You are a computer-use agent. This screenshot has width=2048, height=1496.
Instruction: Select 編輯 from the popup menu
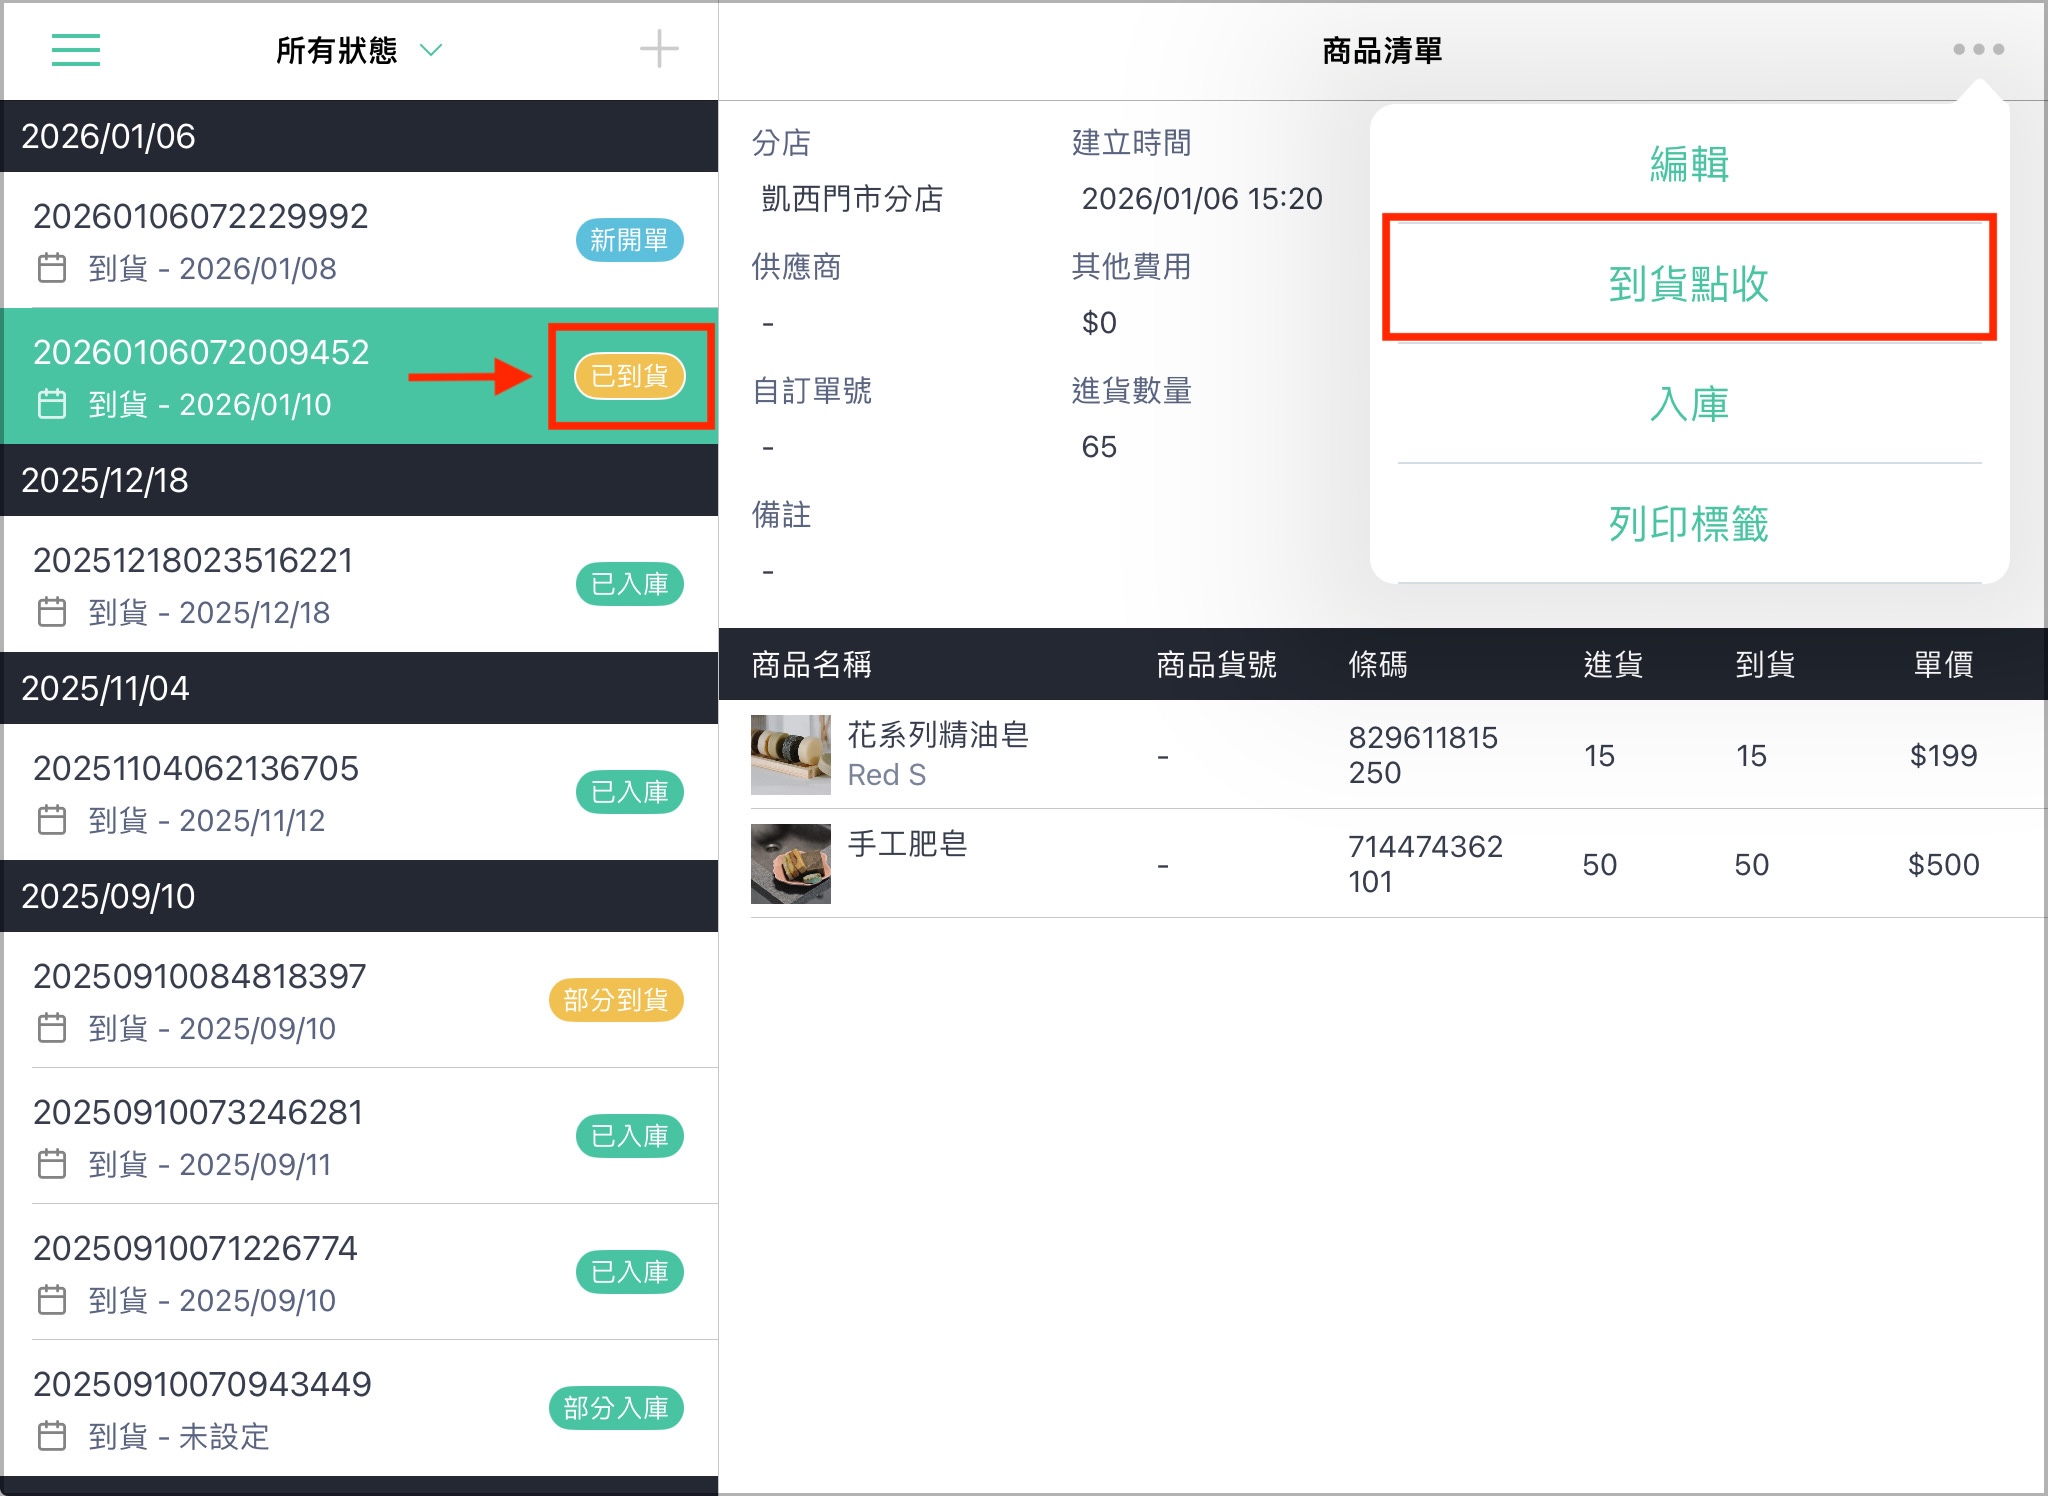coord(1689,164)
